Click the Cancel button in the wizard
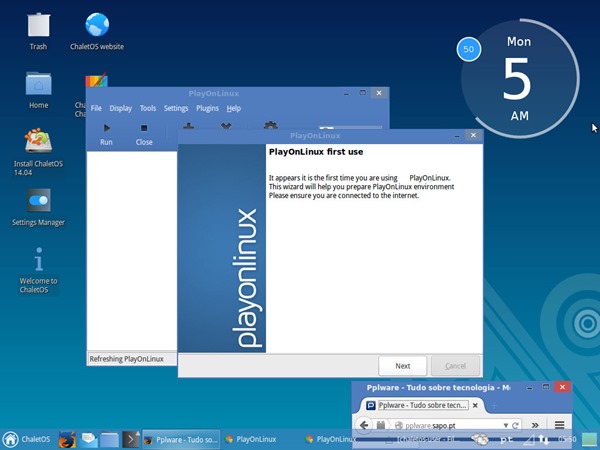 [x=455, y=366]
